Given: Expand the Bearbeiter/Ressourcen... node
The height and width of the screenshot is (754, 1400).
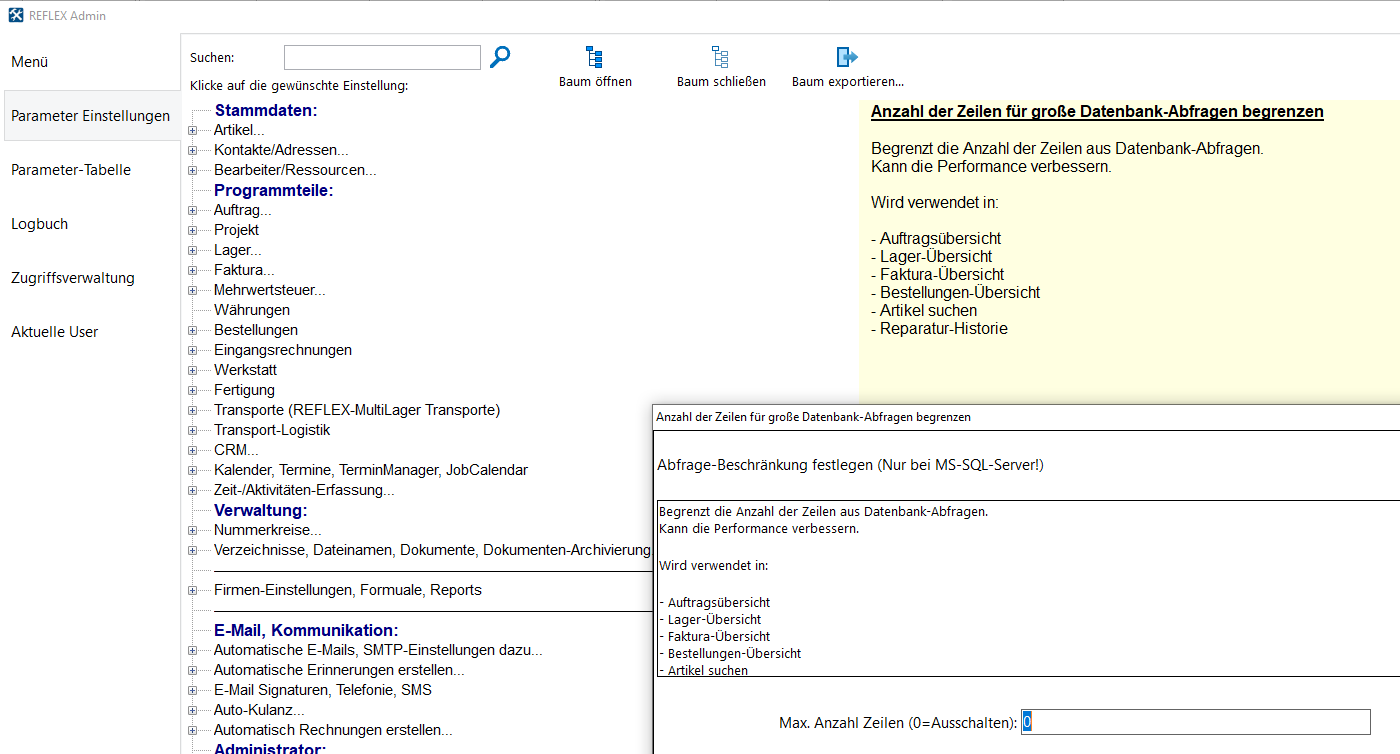Looking at the screenshot, I should [x=192, y=170].
